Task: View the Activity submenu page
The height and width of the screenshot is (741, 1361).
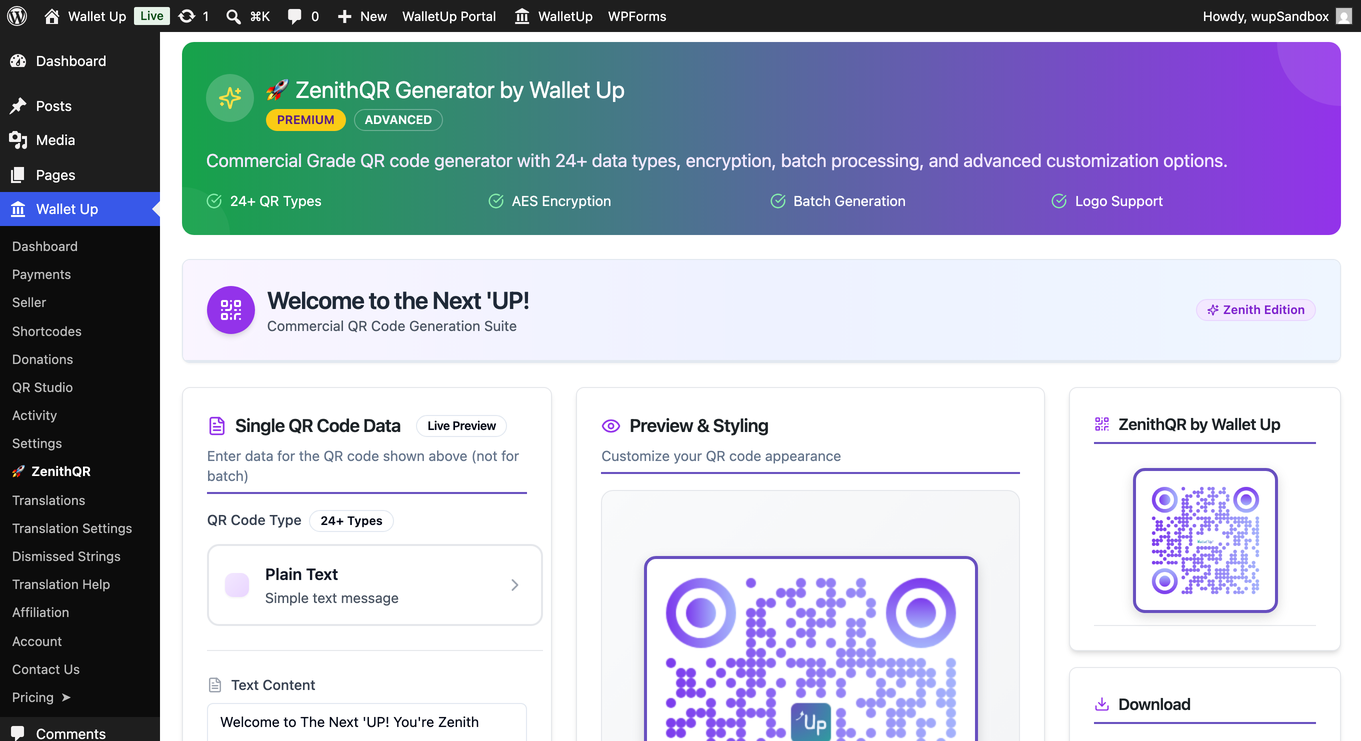Action: click(34, 415)
